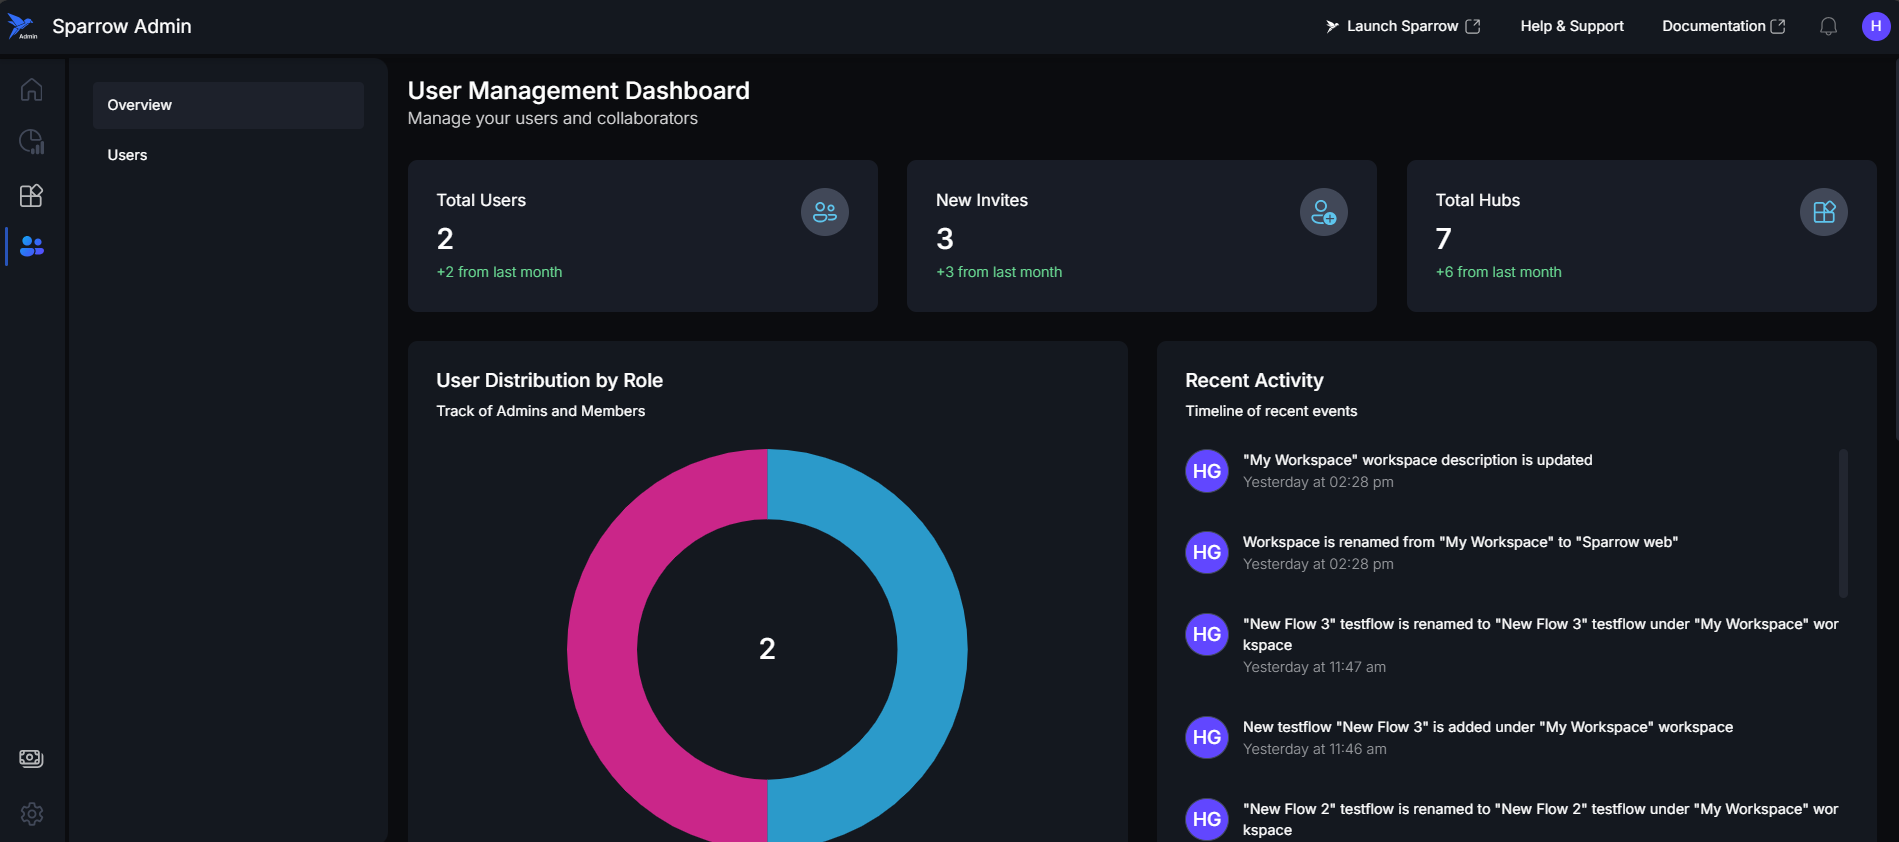The image size is (1899, 842).
Task: Open the Hubs icon in sidebar
Action: (32, 195)
